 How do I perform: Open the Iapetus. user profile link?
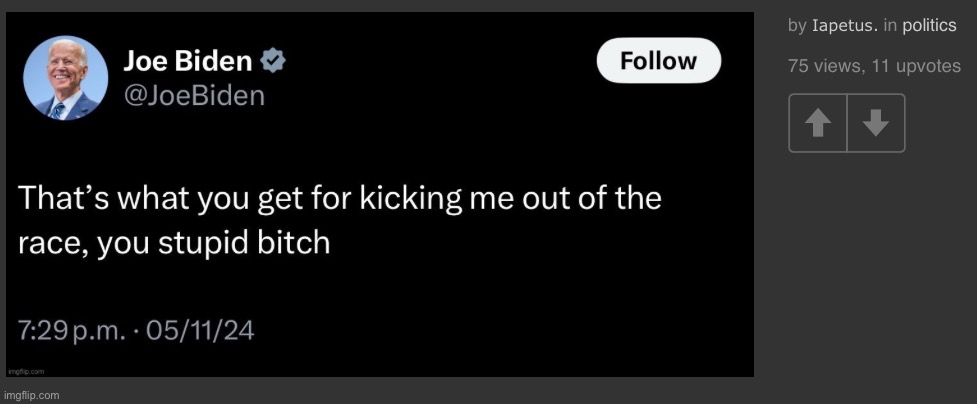pyautogui.click(x=844, y=26)
